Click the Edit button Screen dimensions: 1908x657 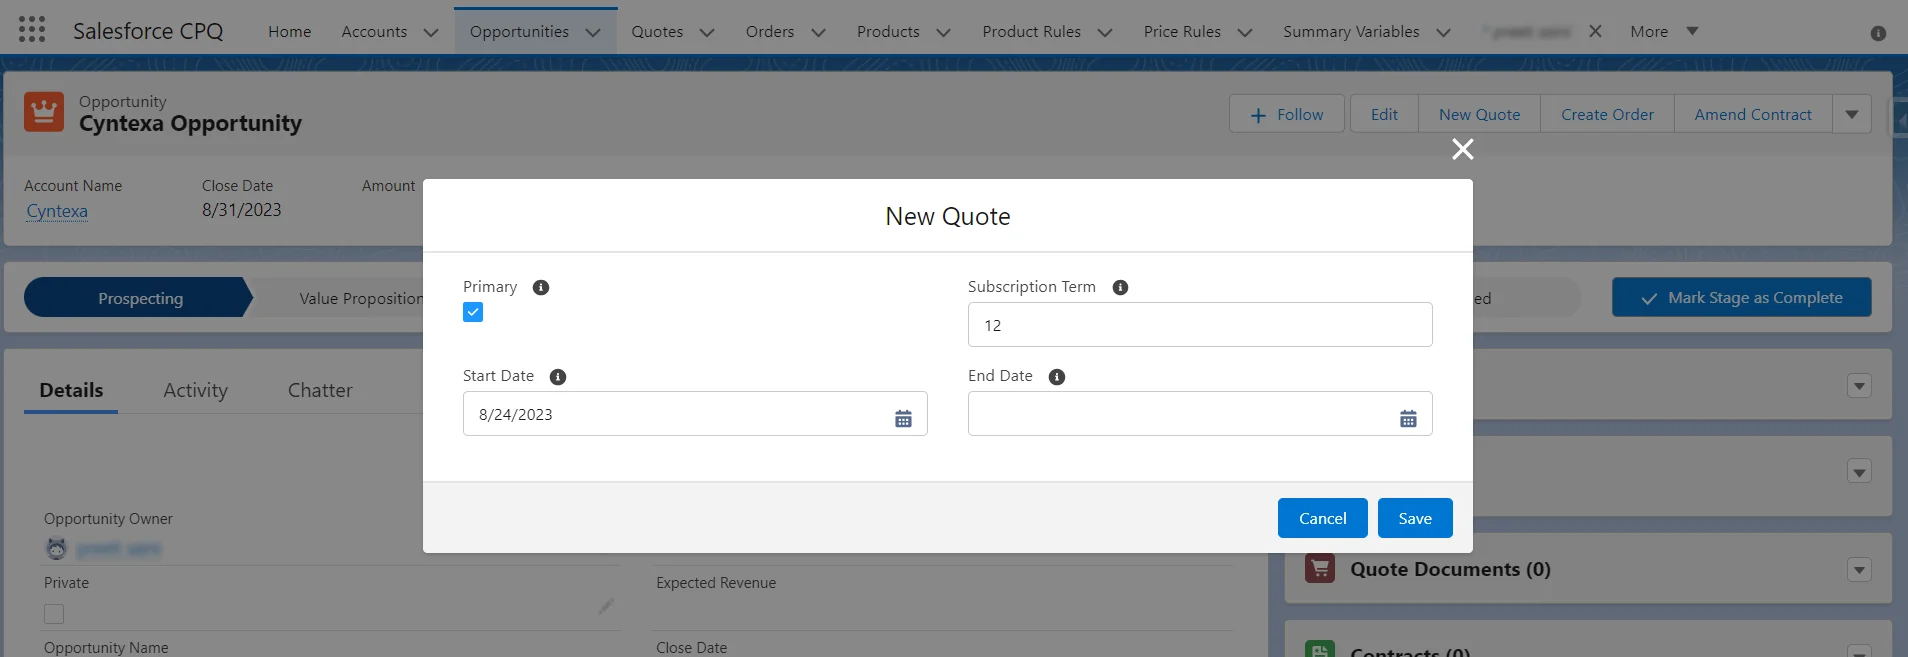pyautogui.click(x=1384, y=114)
